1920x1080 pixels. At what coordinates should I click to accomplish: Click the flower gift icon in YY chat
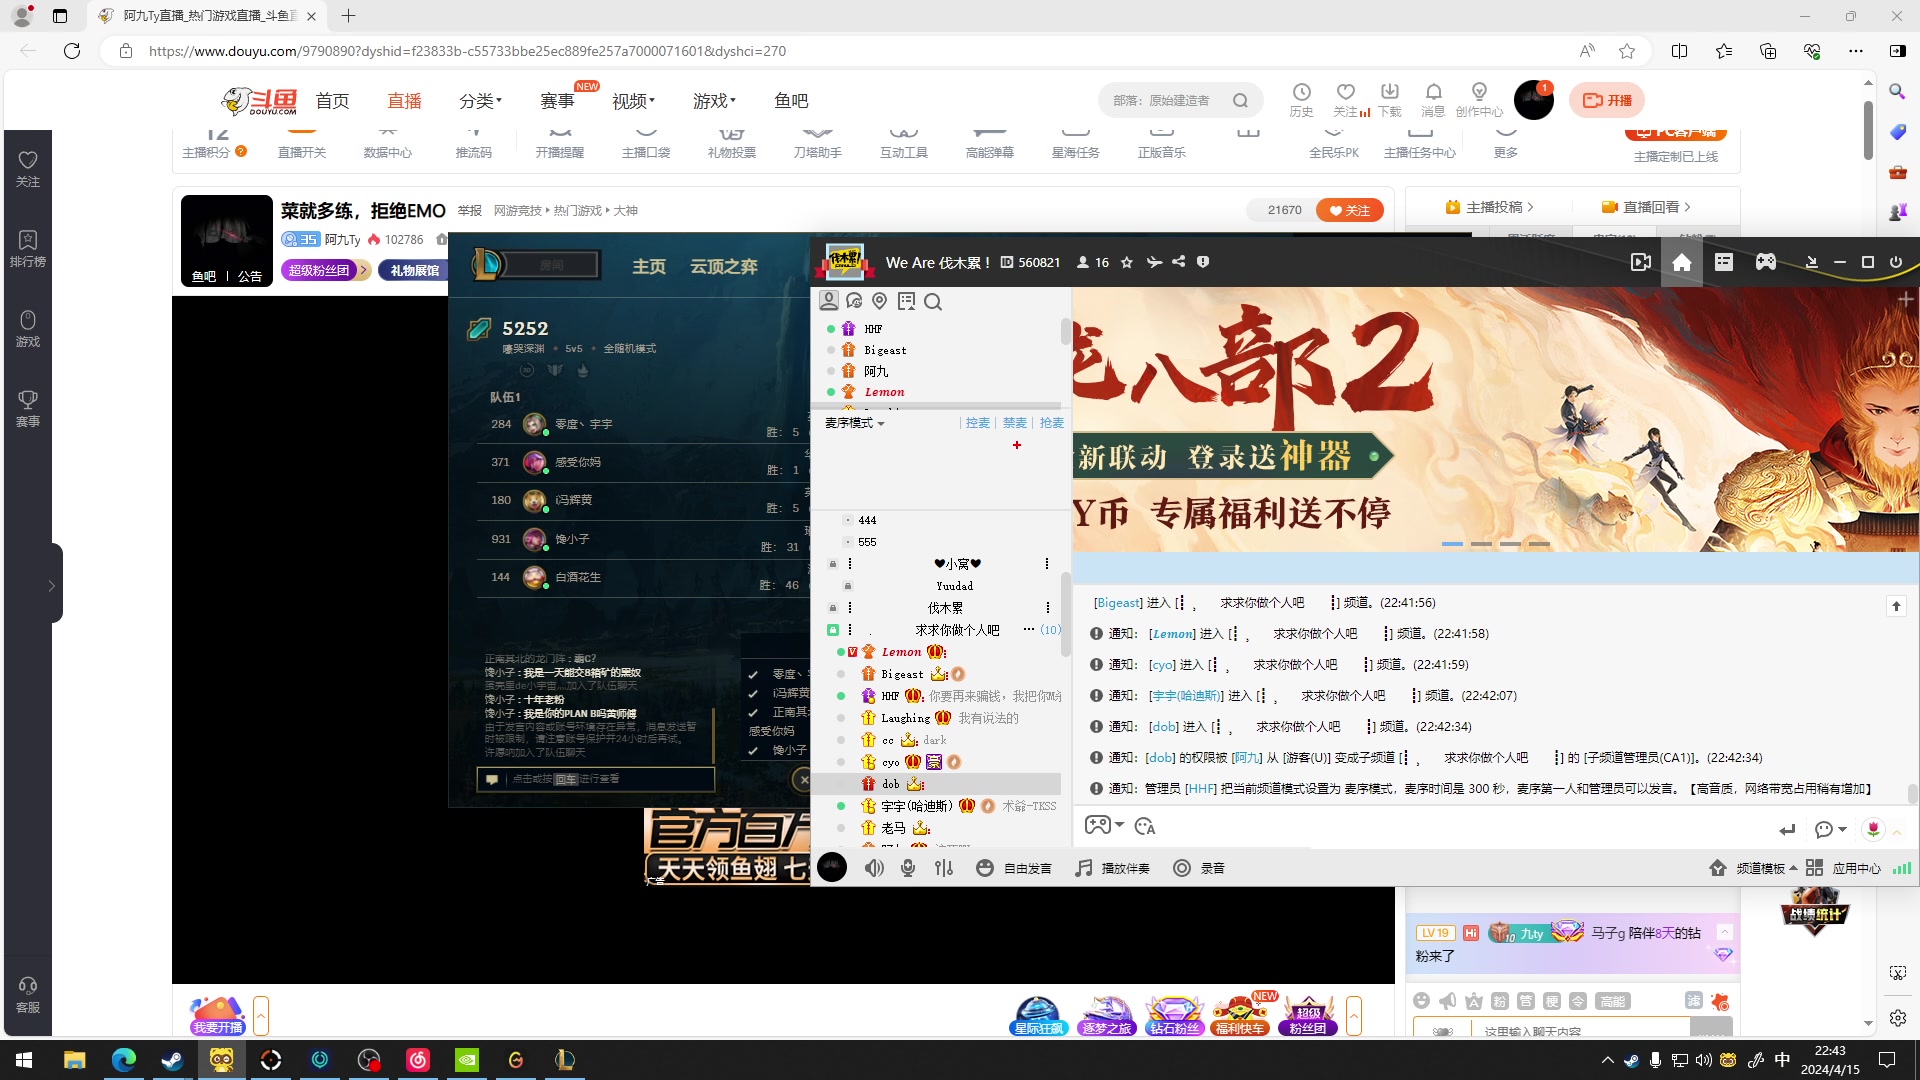[x=1873, y=828]
